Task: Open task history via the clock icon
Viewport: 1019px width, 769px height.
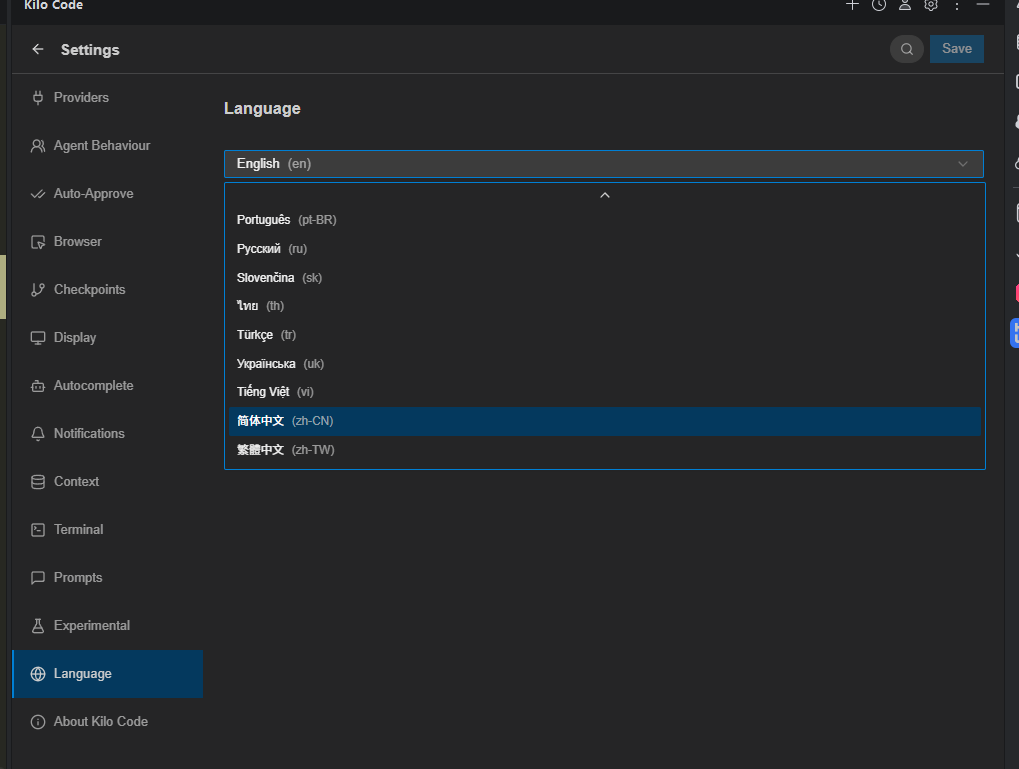Action: (878, 6)
